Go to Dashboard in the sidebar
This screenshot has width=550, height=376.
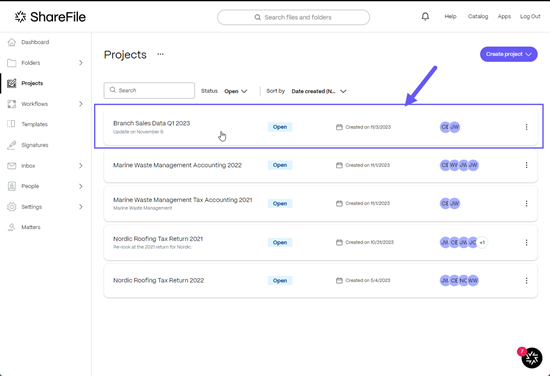(35, 42)
